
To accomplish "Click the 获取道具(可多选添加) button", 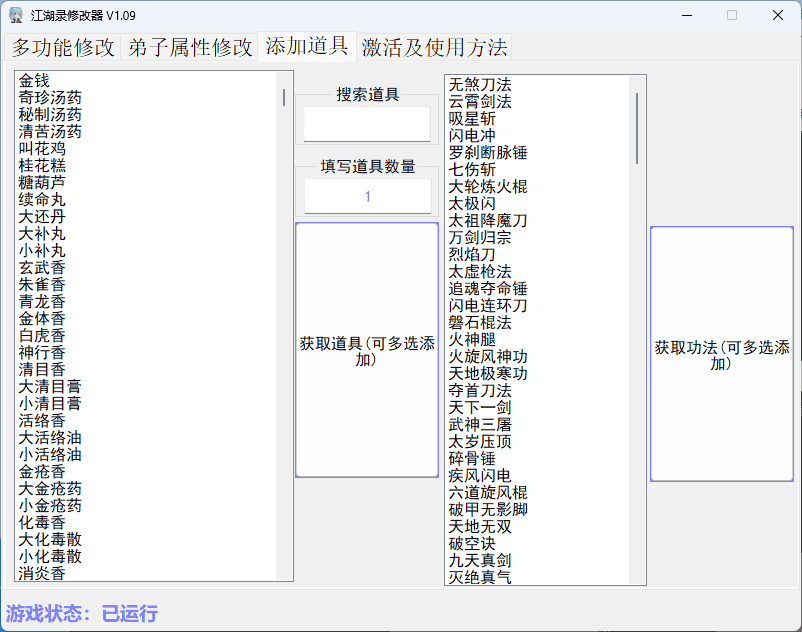I will (367, 350).
